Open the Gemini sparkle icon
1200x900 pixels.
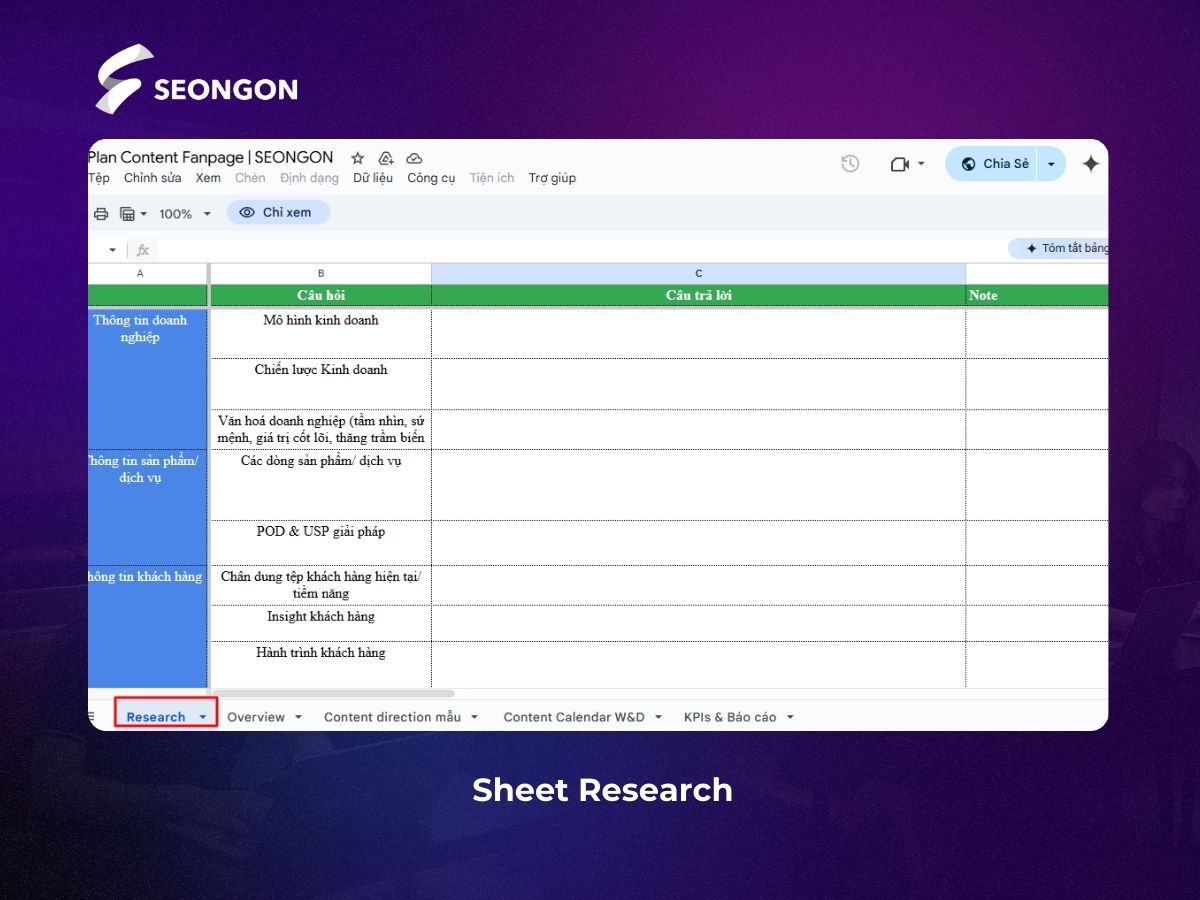pyautogui.click(x=1091, y=164)
